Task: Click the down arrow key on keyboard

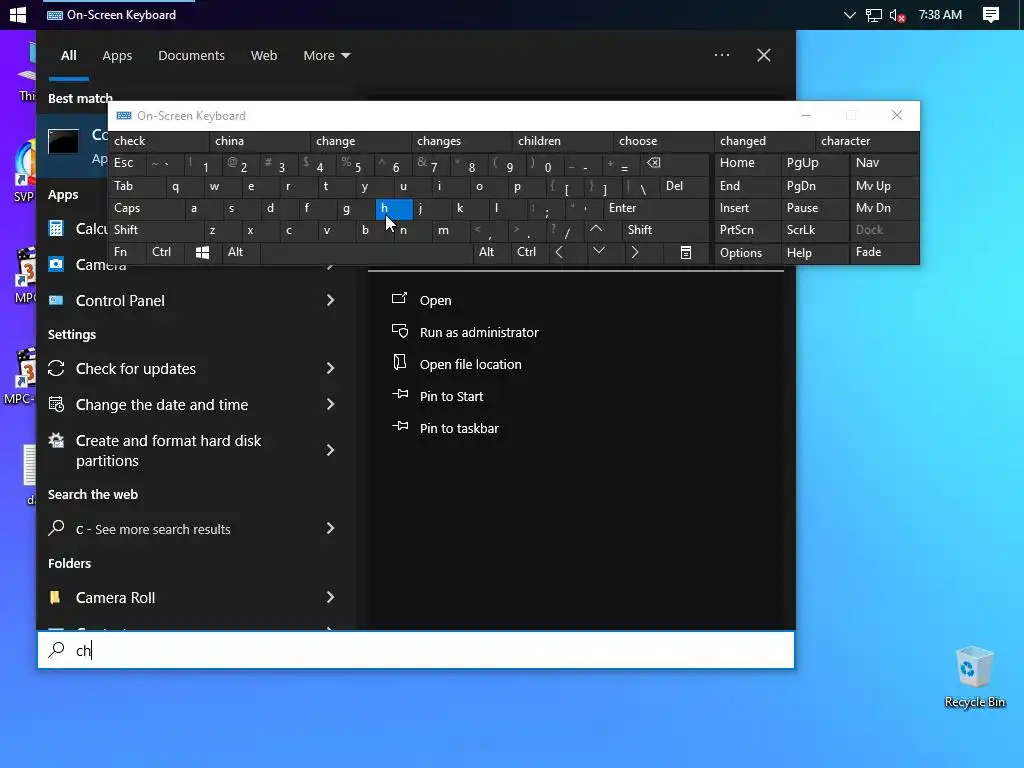Action: (x=598, y=252)
